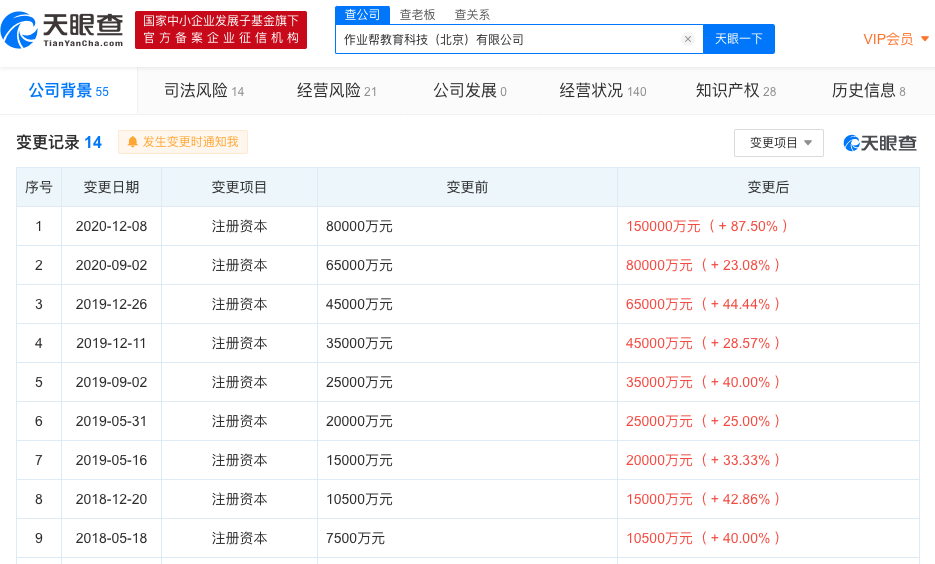The image size is (935, 564).
Task: Open the 知识产权 section tab
Action: (x=735, y=91)
